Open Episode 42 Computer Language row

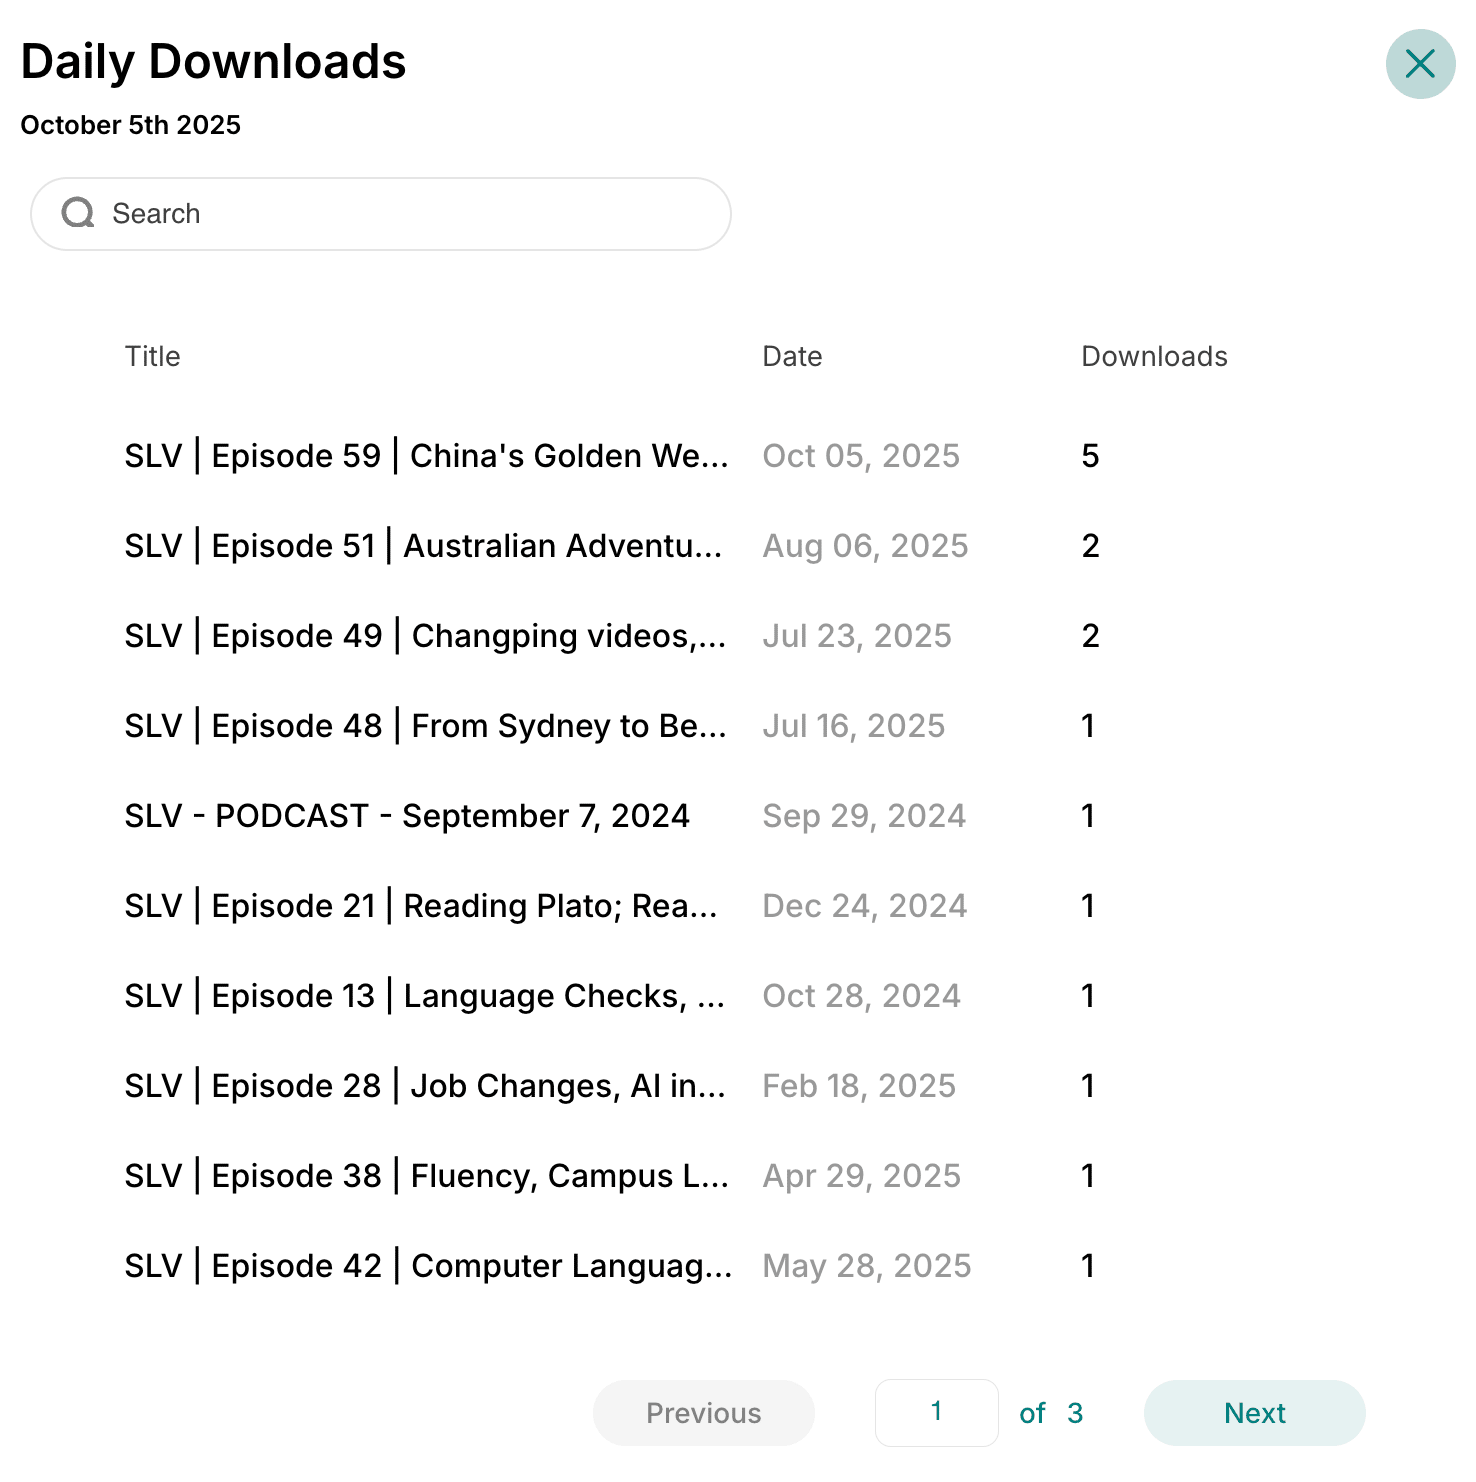(x=428, y=1266)
